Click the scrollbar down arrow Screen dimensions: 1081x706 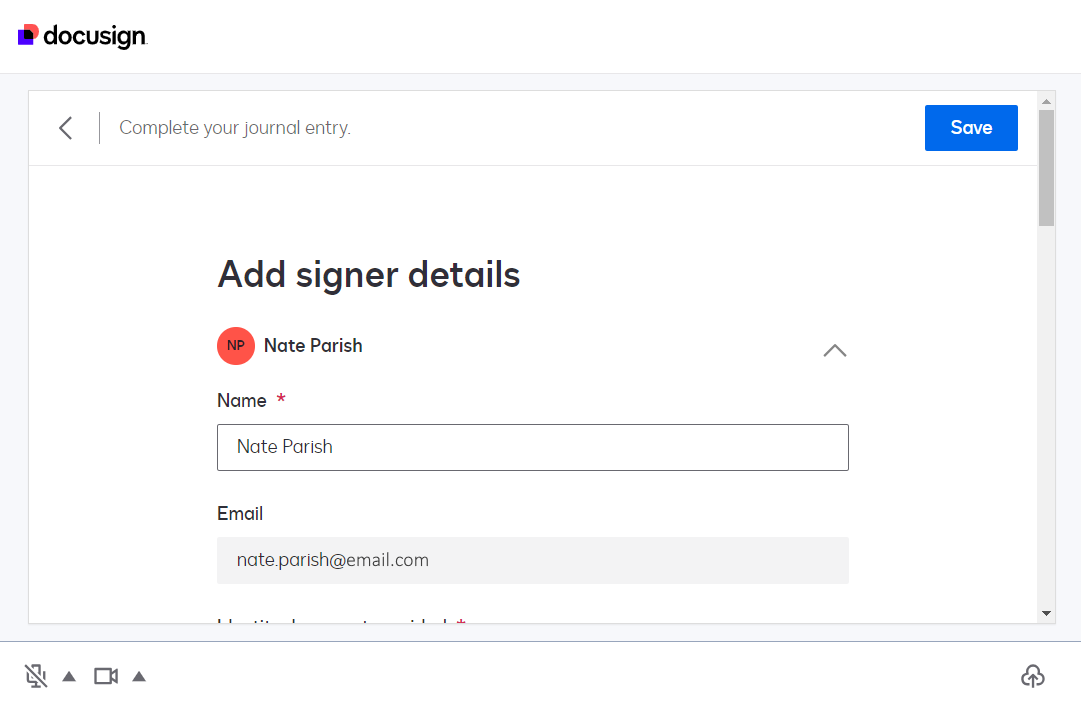pos(1047,613)
